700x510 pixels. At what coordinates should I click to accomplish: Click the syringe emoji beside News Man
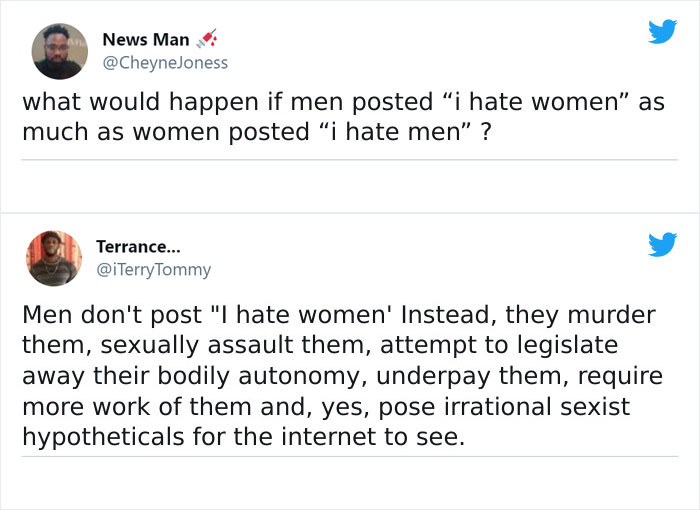click(208, 40)
